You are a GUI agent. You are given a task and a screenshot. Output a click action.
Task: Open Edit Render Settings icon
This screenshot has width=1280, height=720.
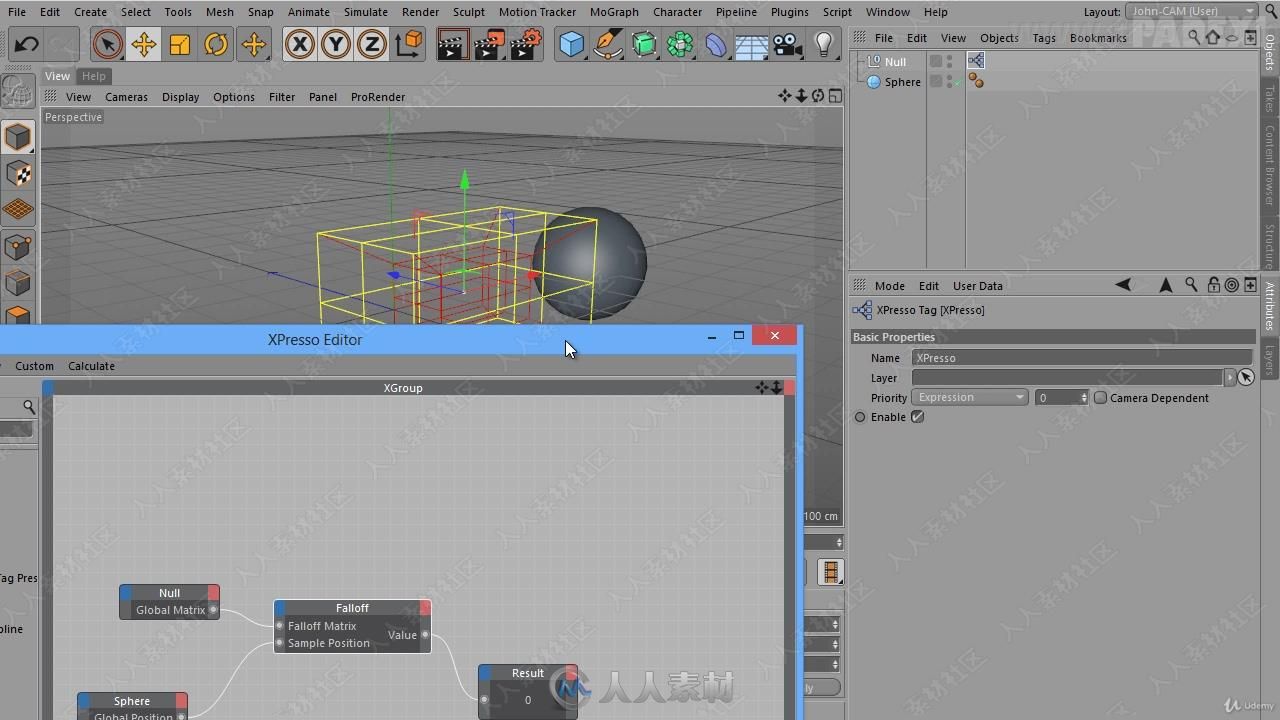[526, 44]
